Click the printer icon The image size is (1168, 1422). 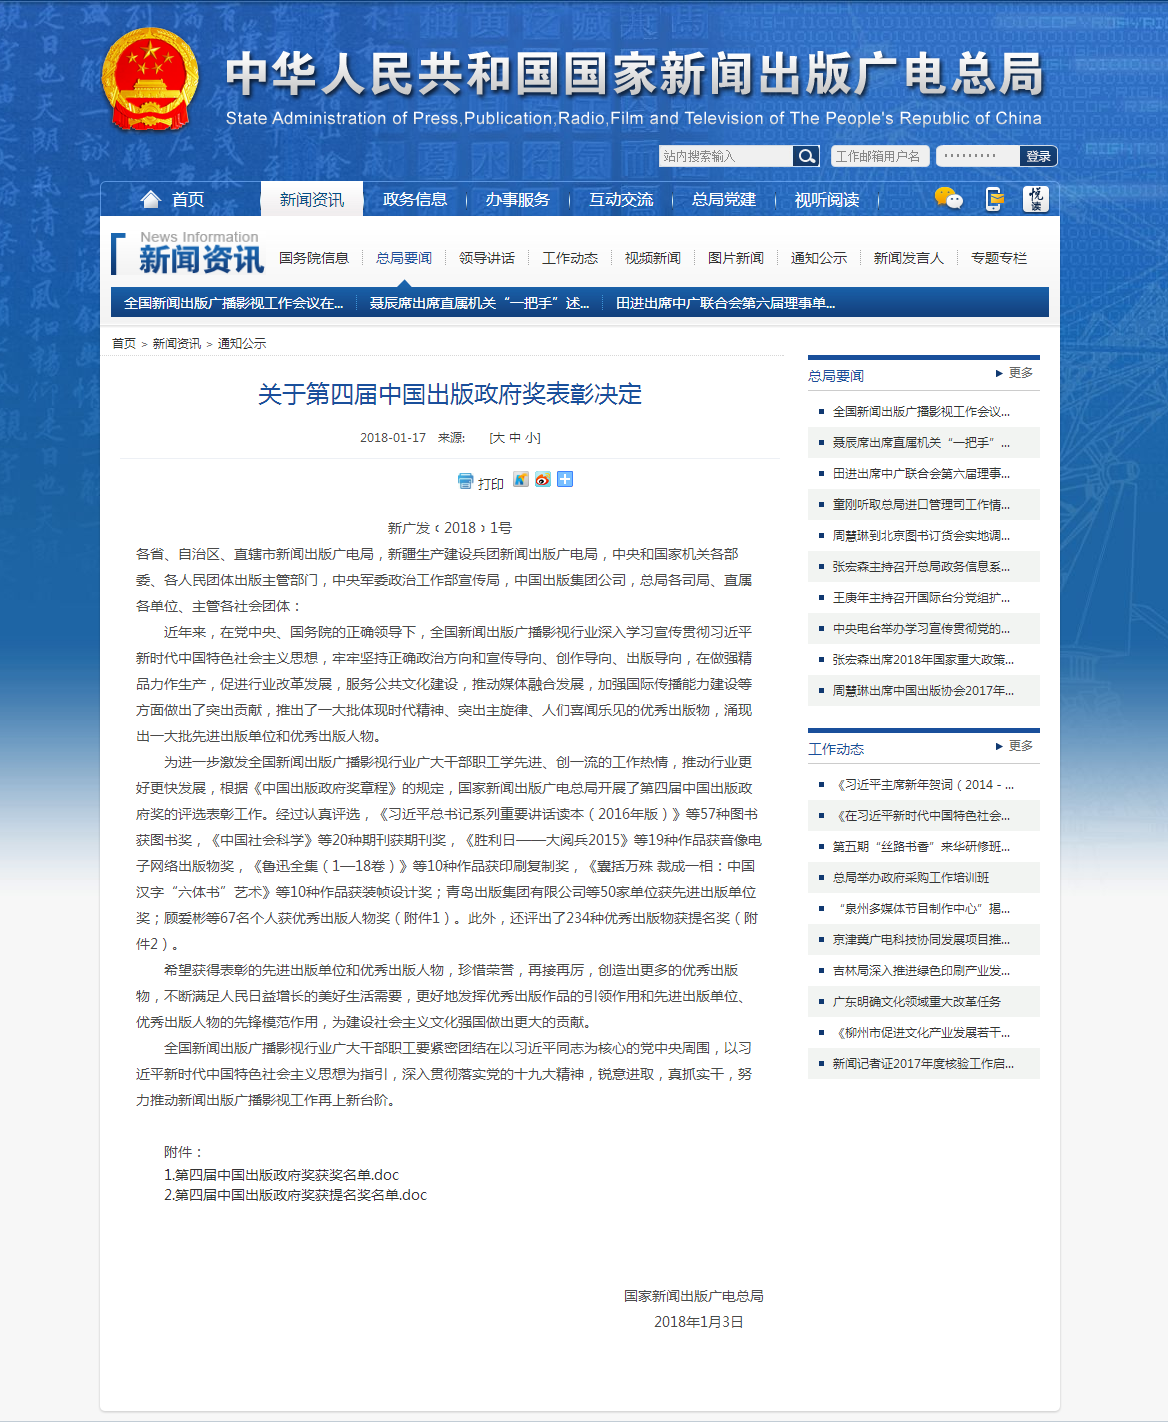(x=465, y=481)
